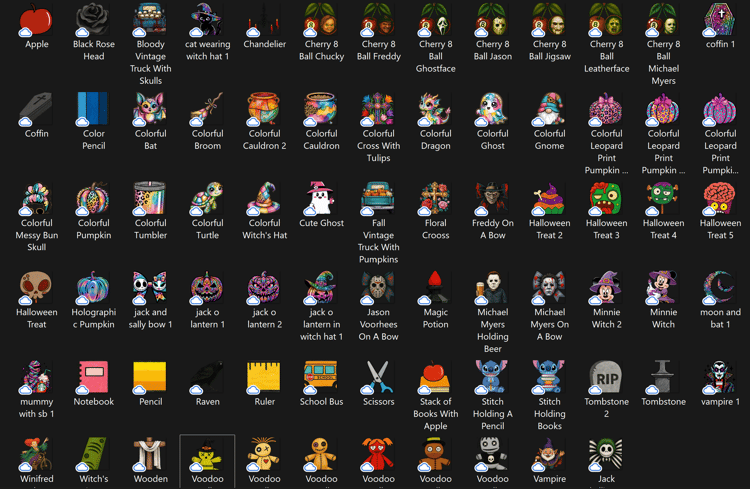
Task: Select the Chandelier file
Action: 264,20
